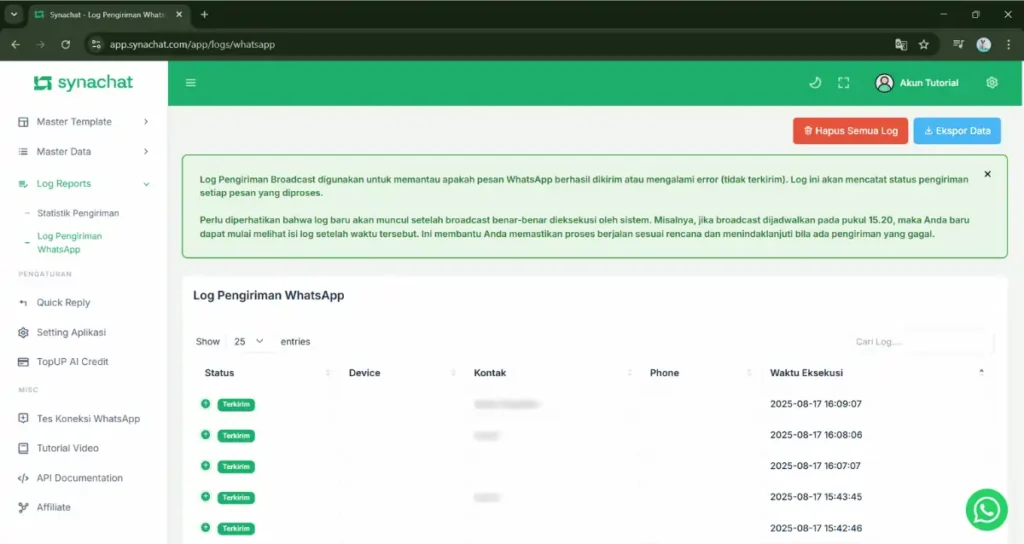This screenshot has height=544, width=1024.
Task: Click the Cari Log search field
Action: coord(921,342)
